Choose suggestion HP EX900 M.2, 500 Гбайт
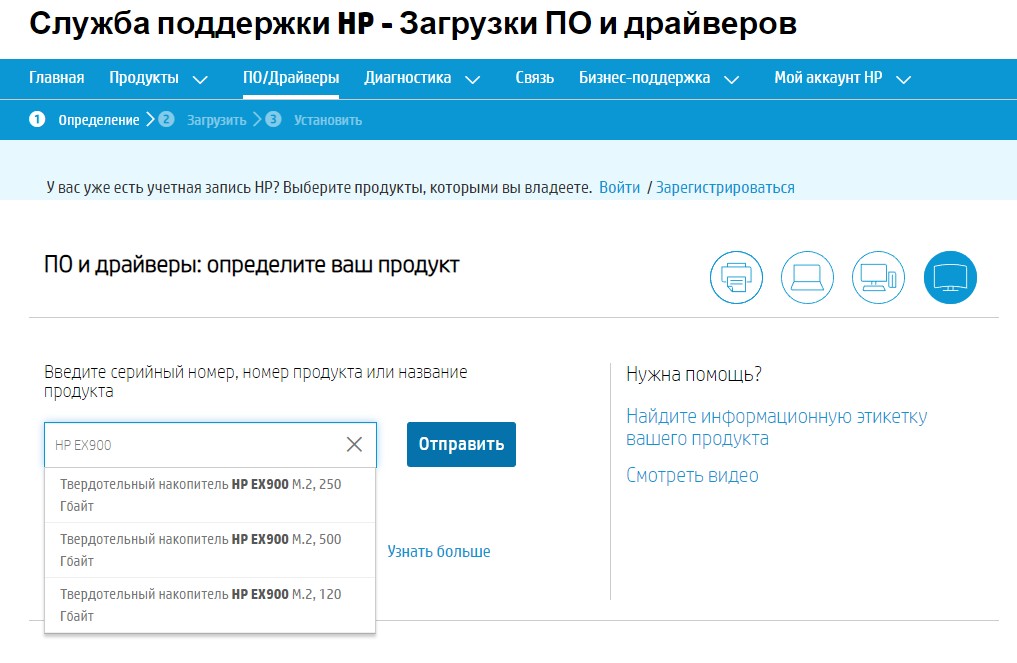Screen dimensions: 1017x663 (210, 550)
